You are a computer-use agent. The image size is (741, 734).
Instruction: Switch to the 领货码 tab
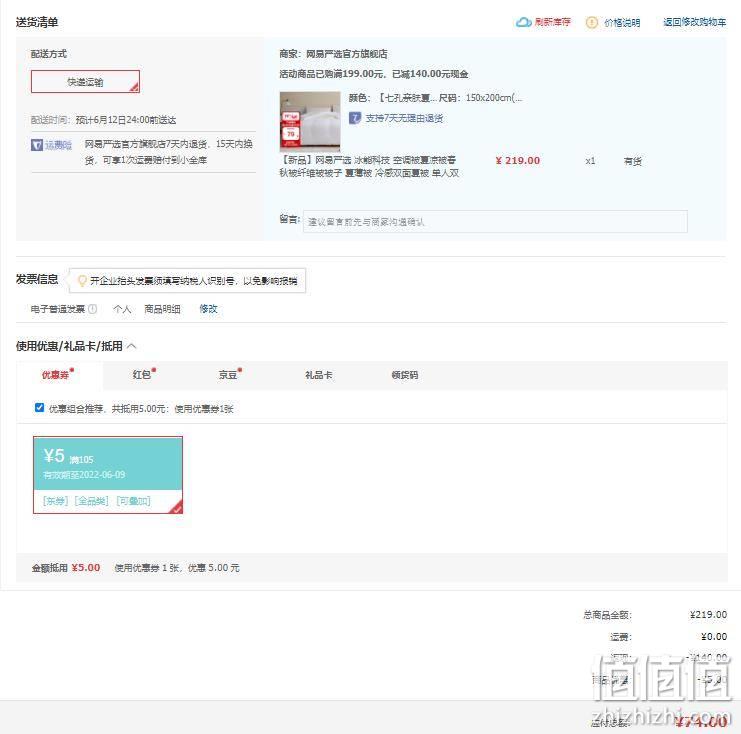pos(405,375)
